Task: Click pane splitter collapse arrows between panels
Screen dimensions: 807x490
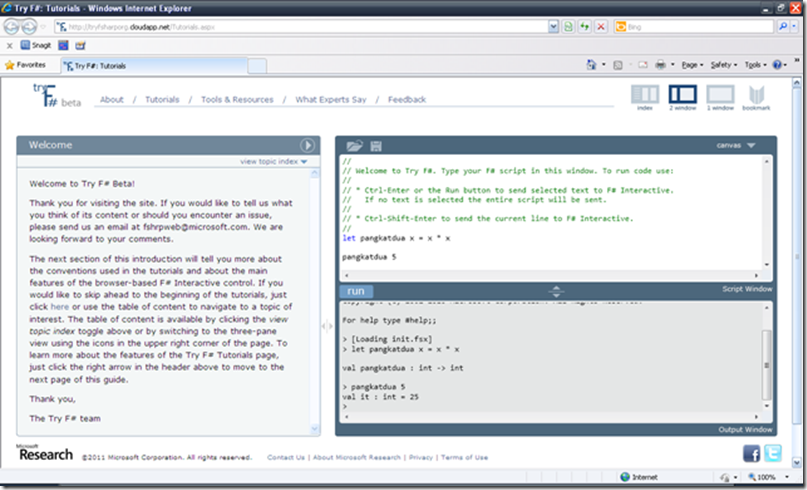Action: (x=327, y=326)
